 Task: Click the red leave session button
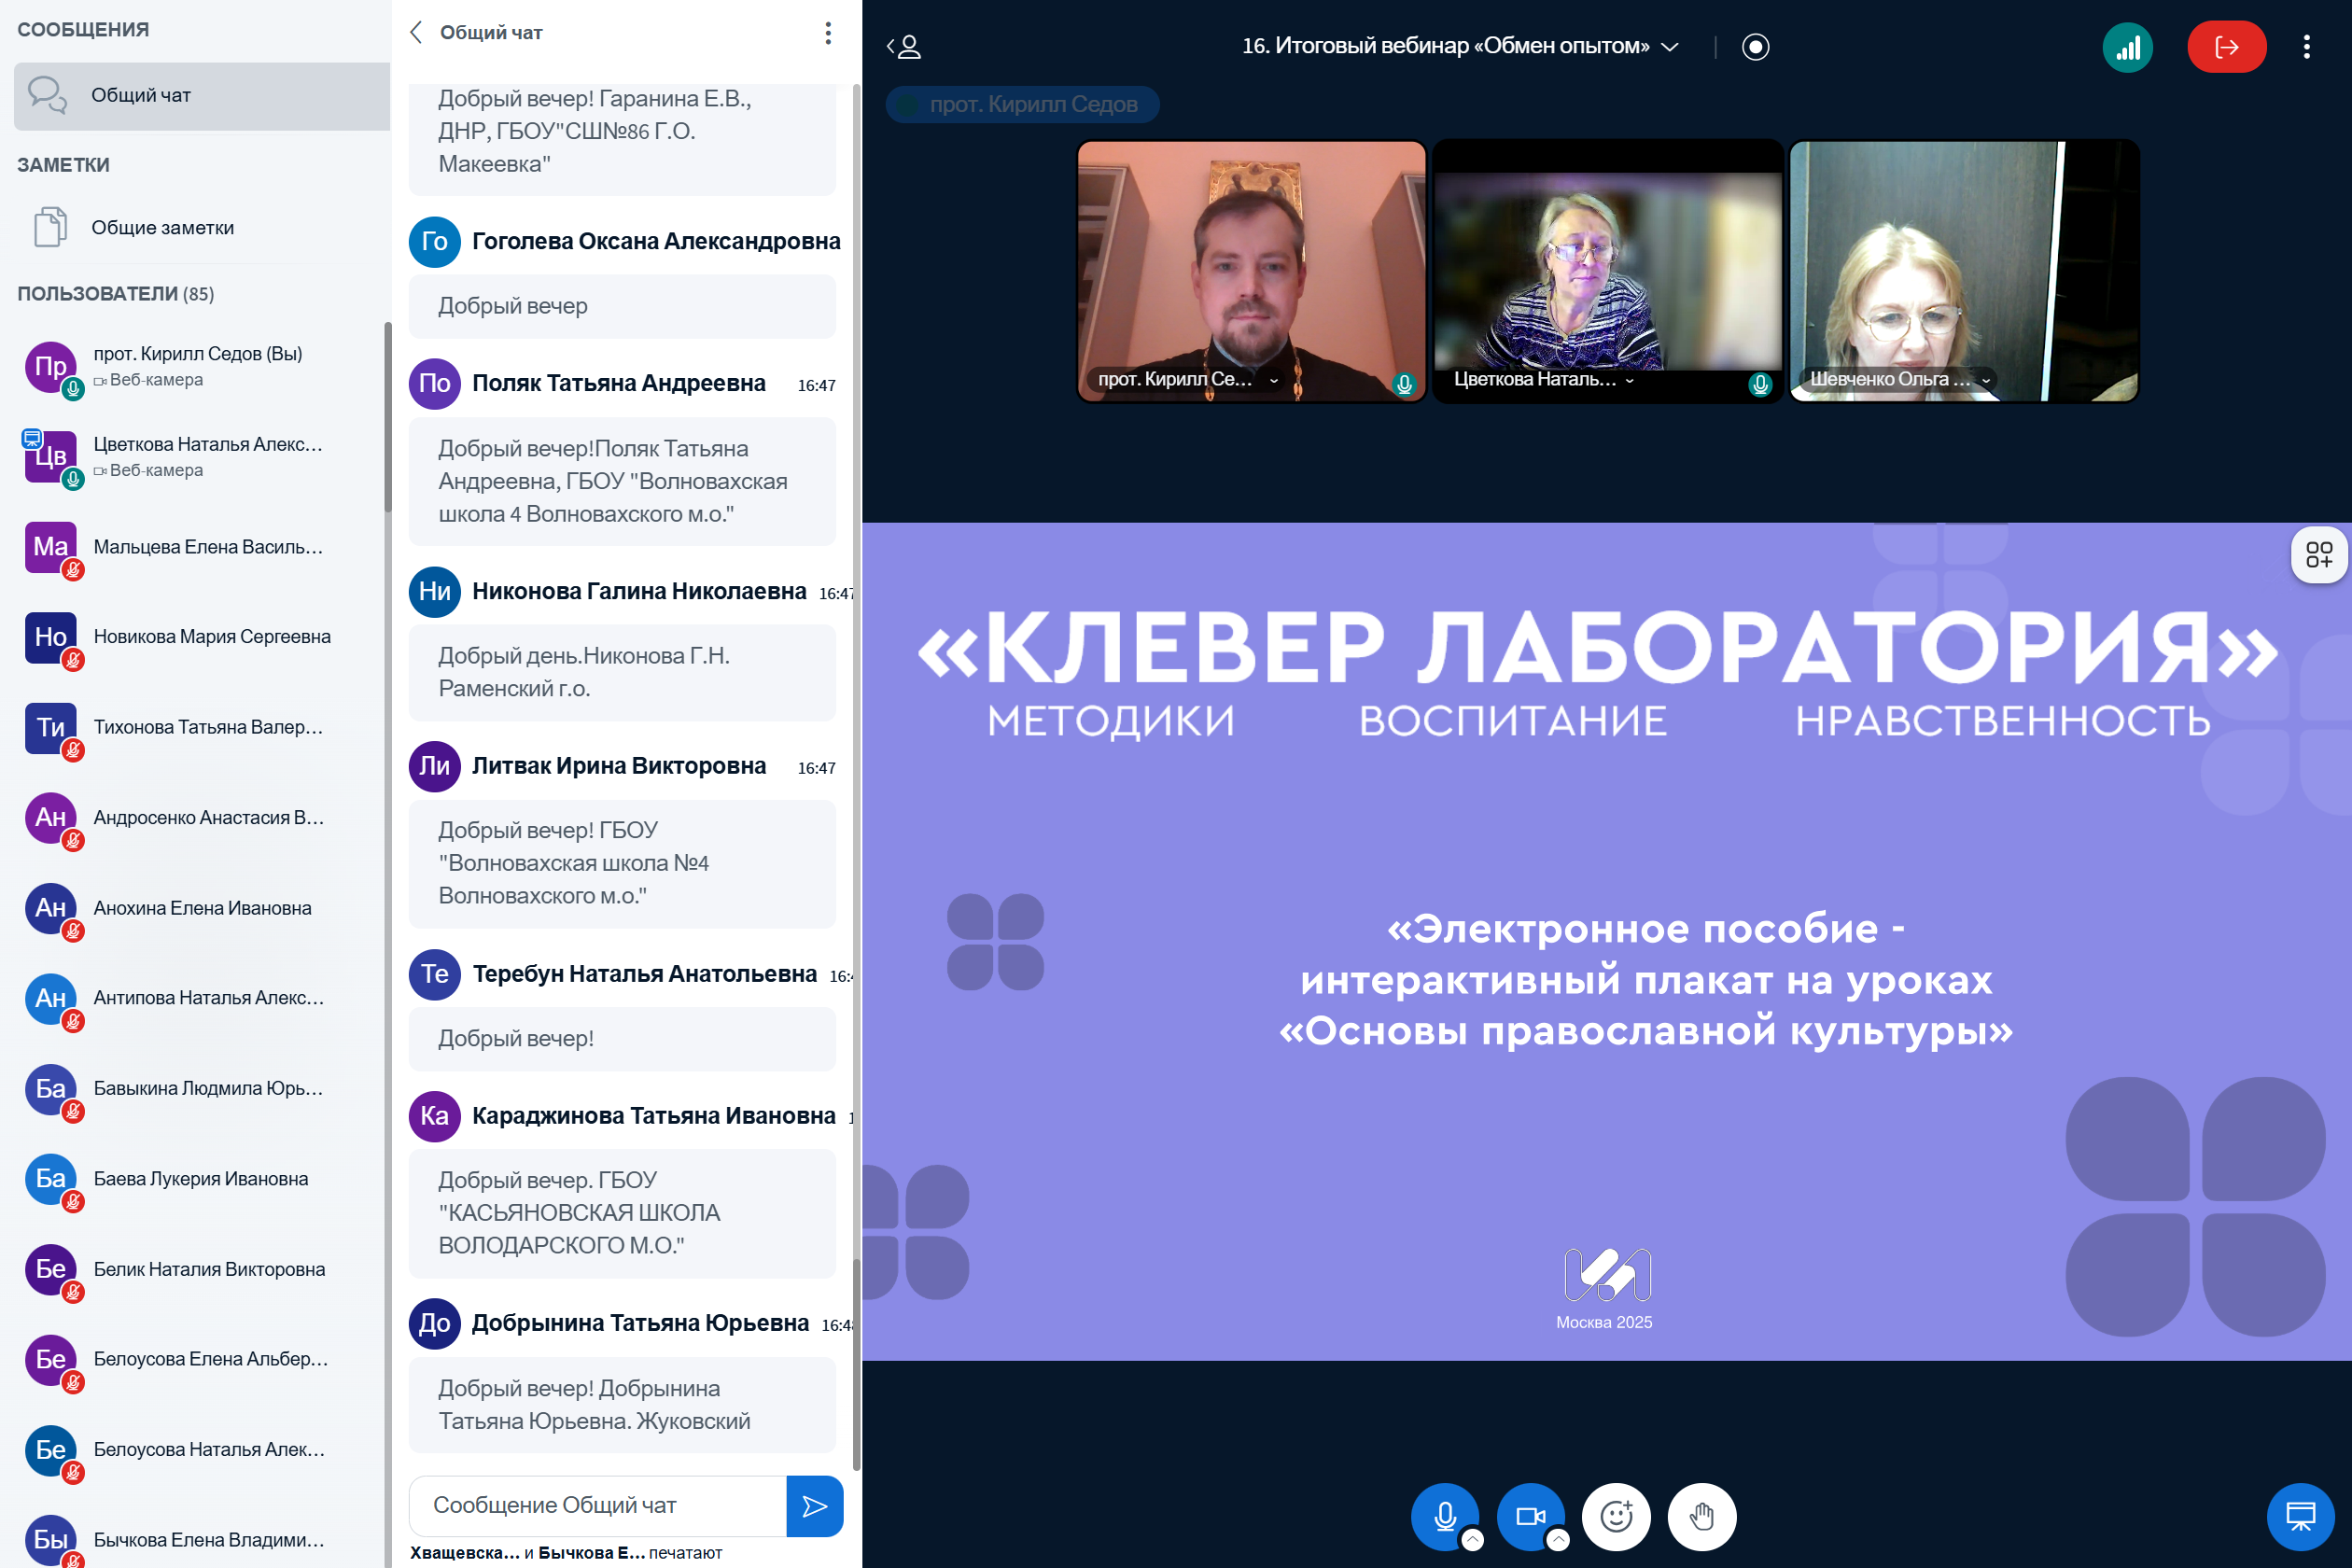(2225, 47)
